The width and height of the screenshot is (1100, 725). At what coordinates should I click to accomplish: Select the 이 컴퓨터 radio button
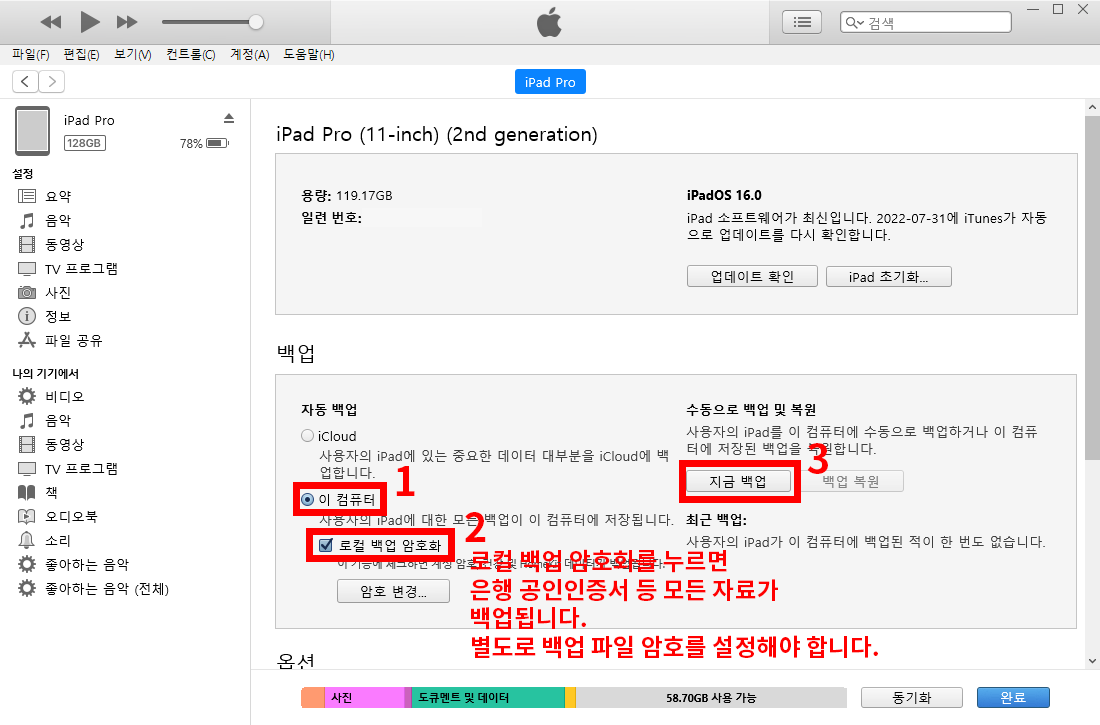pos(307,500)
